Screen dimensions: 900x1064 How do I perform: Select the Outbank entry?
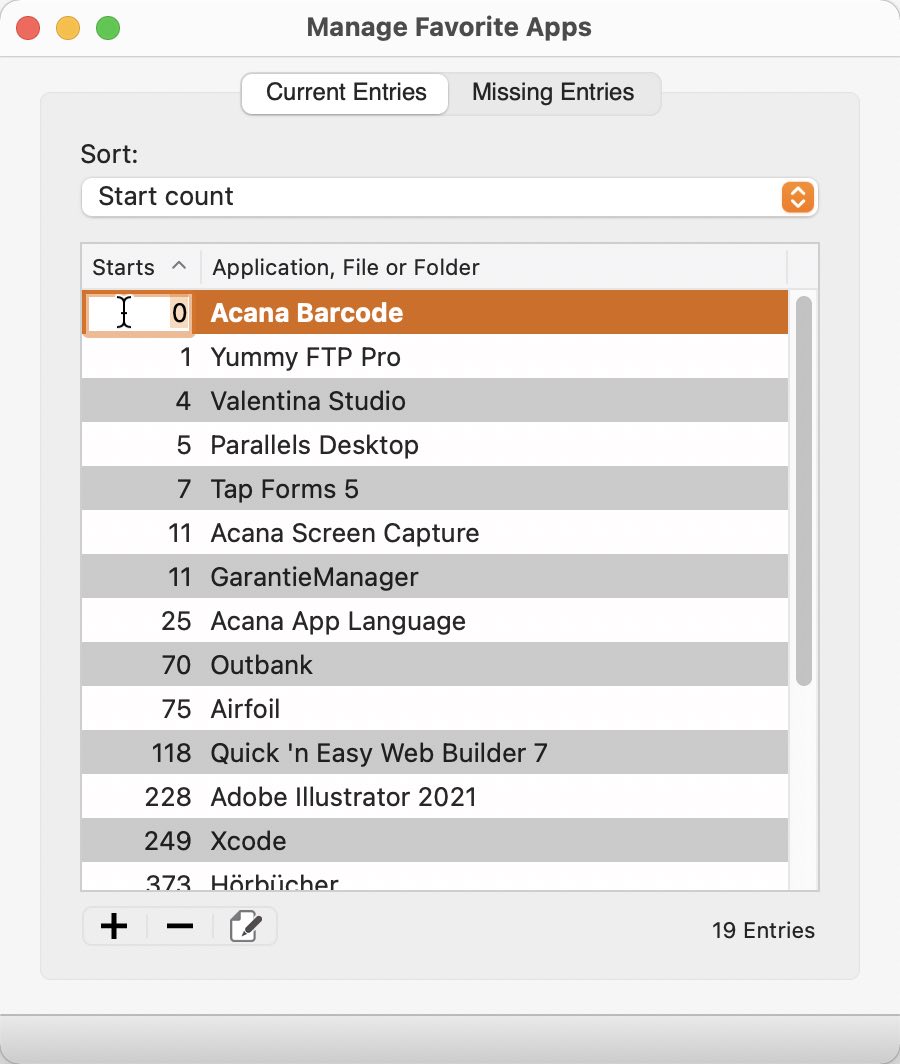tap(434, 665)
